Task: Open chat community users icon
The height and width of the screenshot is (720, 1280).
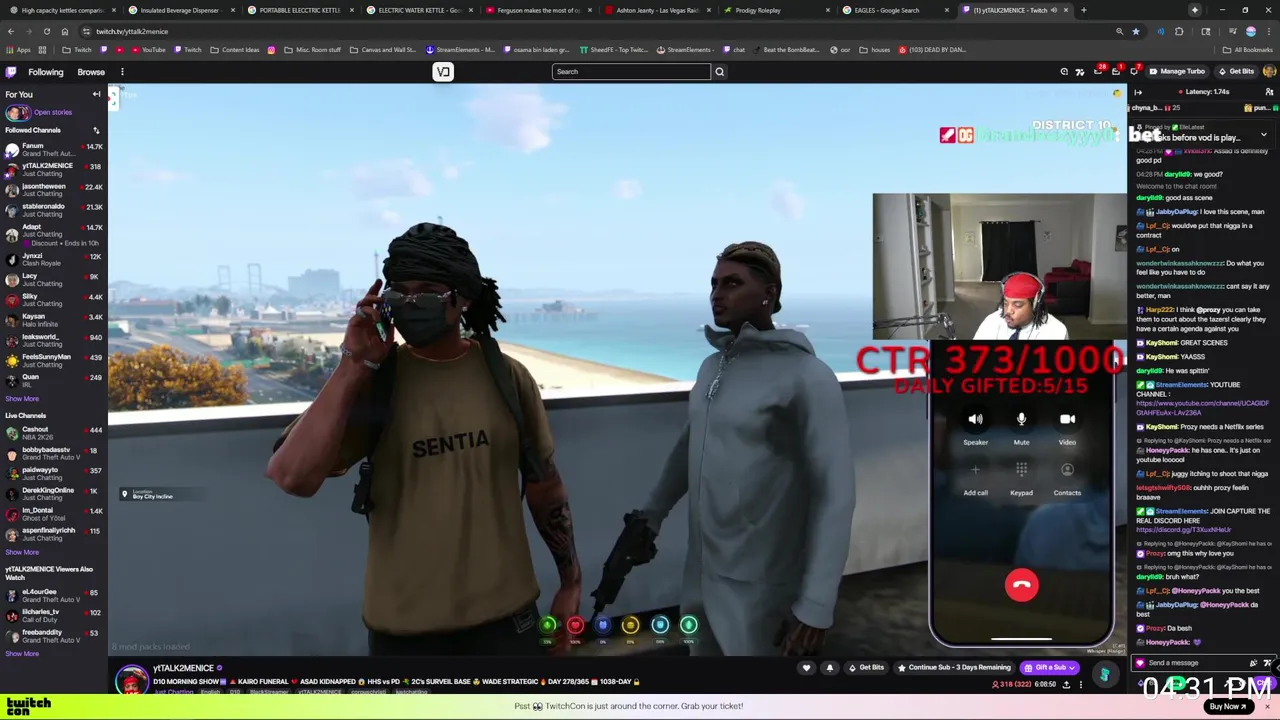Action: coord(1269,92)
